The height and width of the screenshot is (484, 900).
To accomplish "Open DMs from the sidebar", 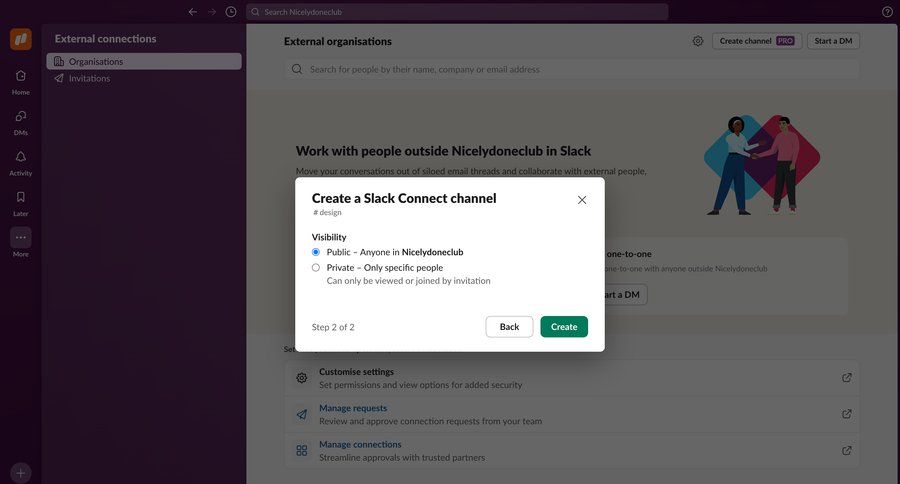I will (x=20, y=117).
